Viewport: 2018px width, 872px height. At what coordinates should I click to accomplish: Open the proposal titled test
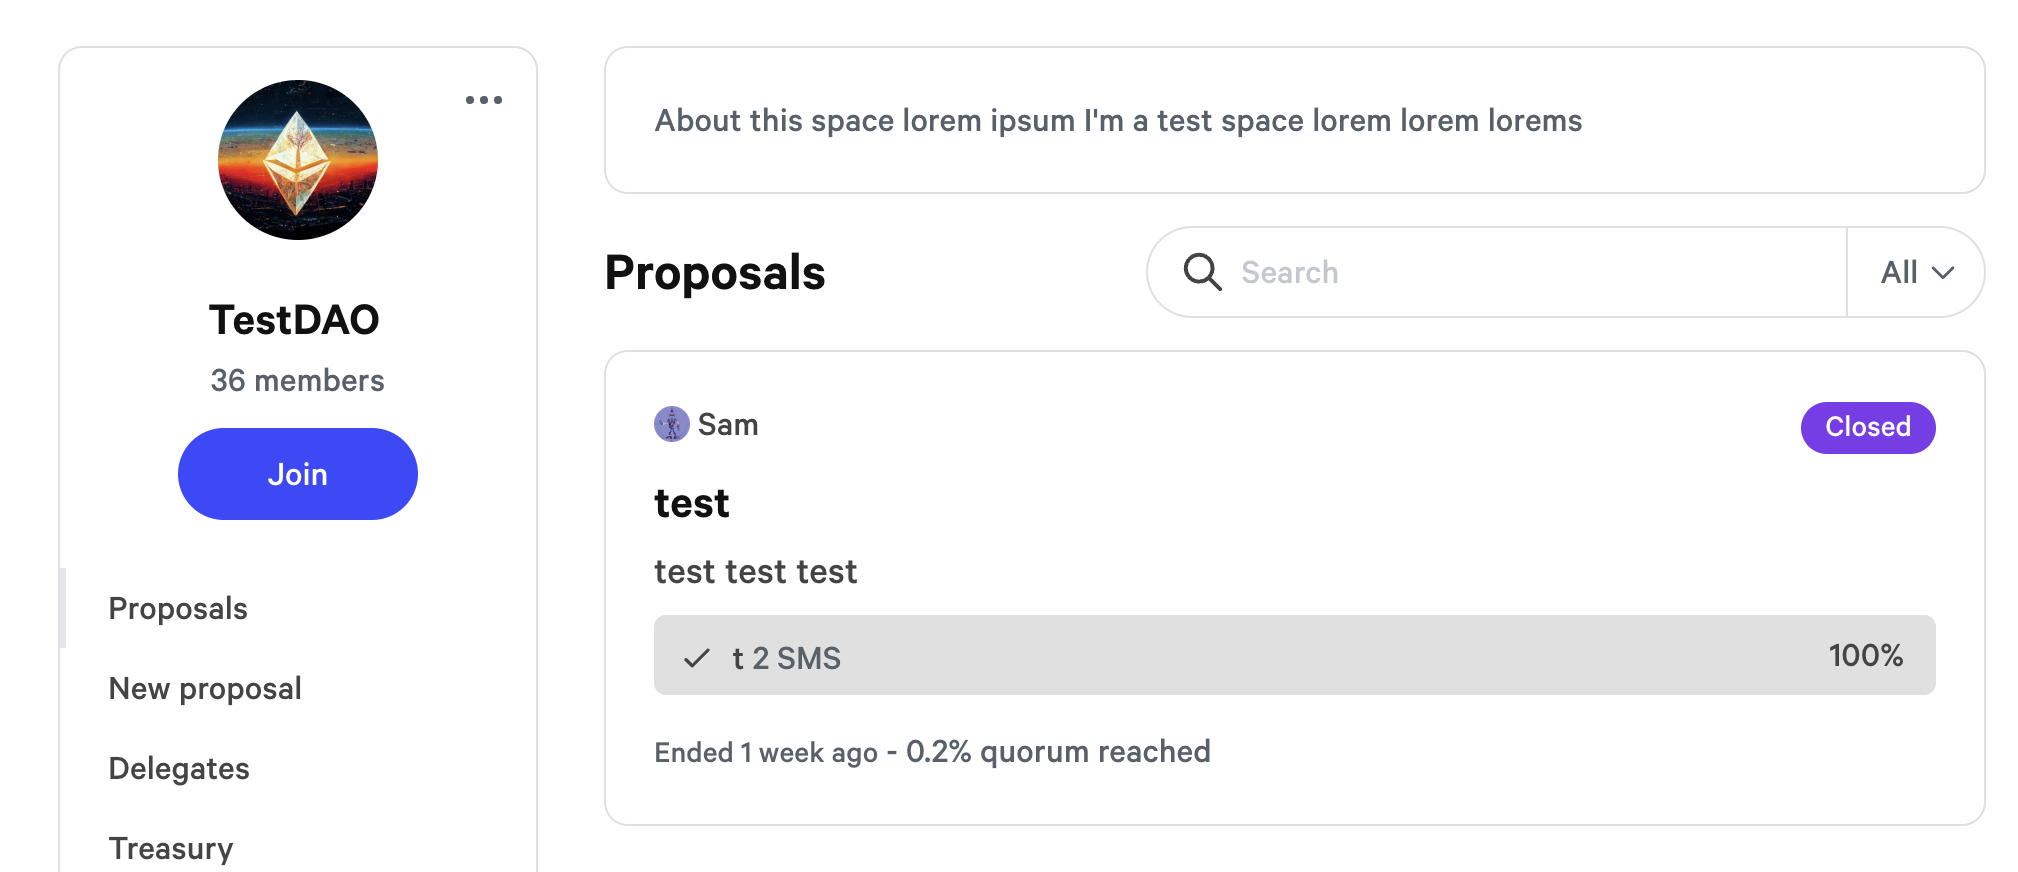692,503
